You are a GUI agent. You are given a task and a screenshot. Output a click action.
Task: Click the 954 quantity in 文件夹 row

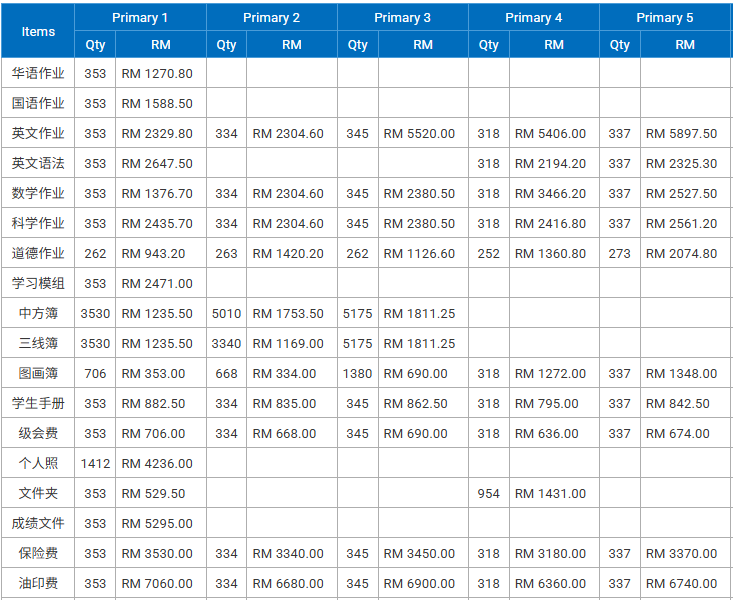click(x=489, y=492)
